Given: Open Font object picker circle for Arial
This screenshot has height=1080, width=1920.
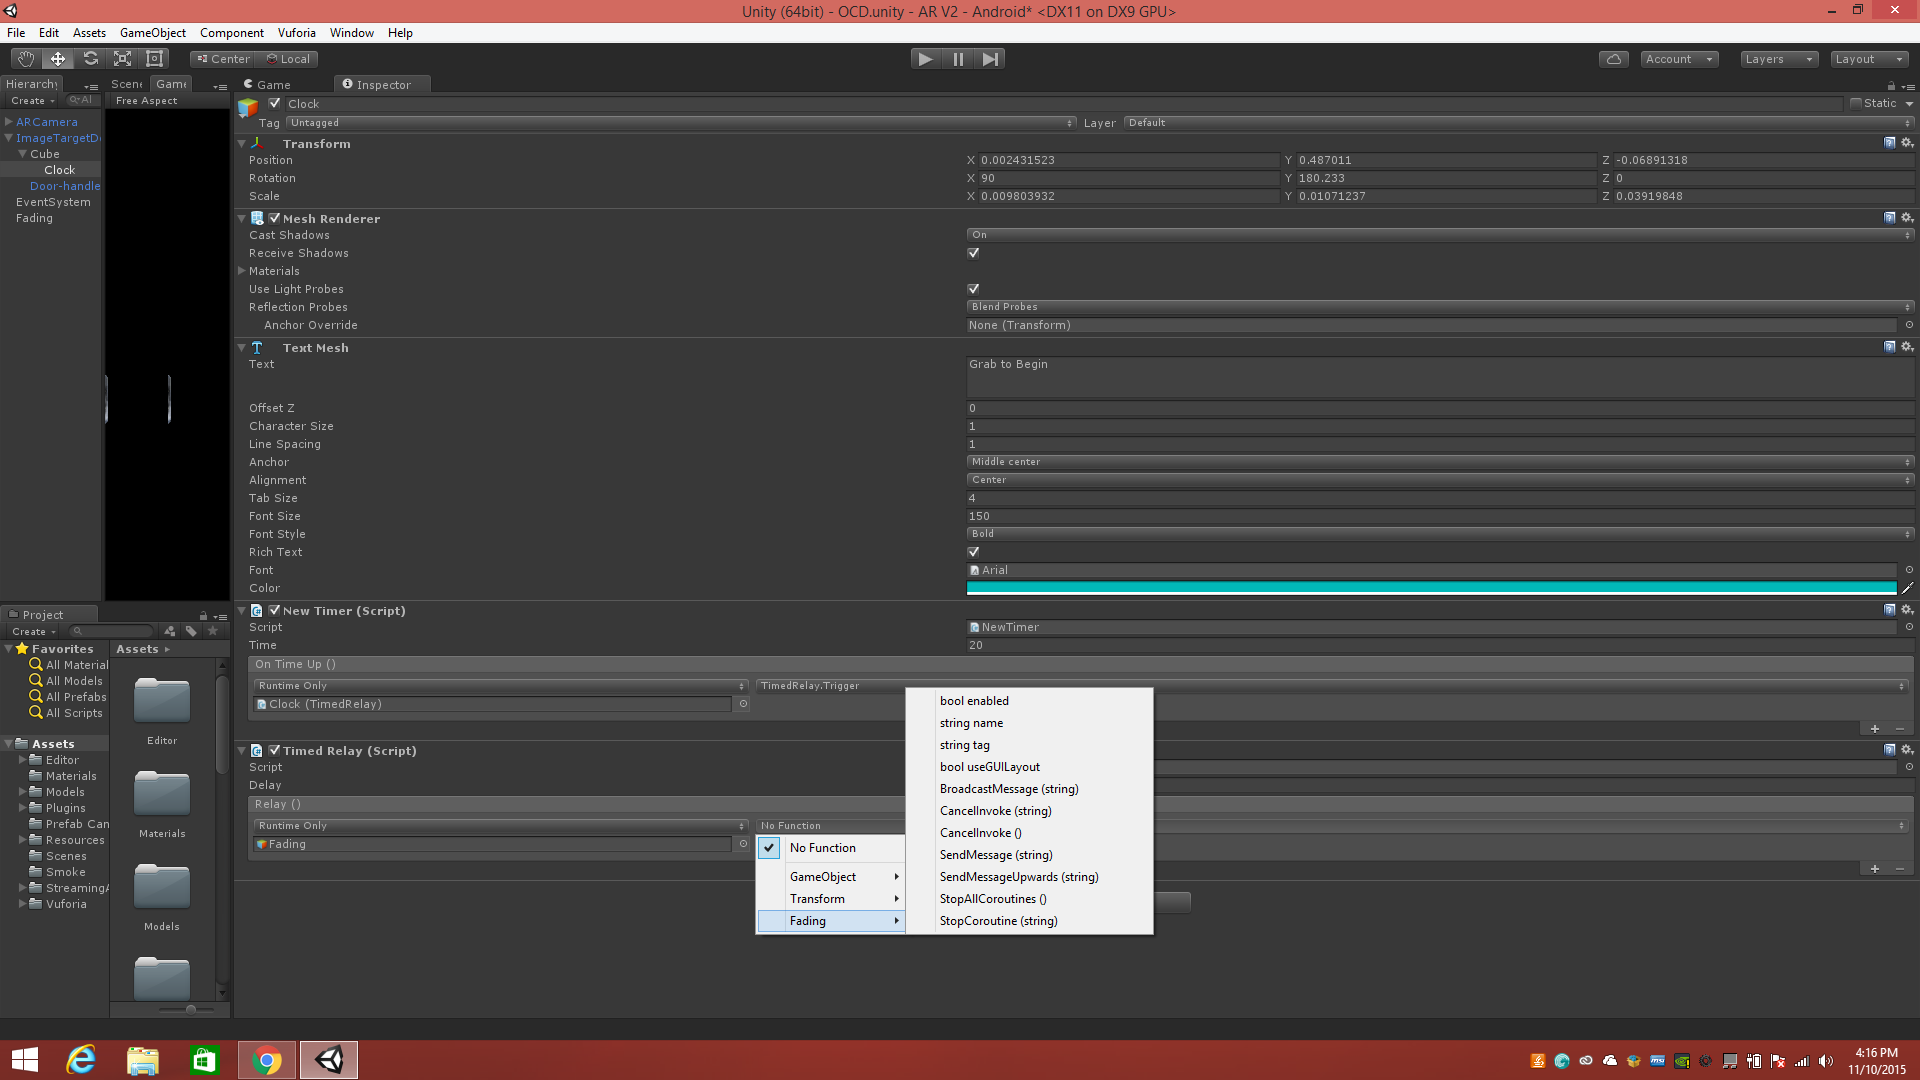Looking at the screenshot, I should coord(1909,570).
